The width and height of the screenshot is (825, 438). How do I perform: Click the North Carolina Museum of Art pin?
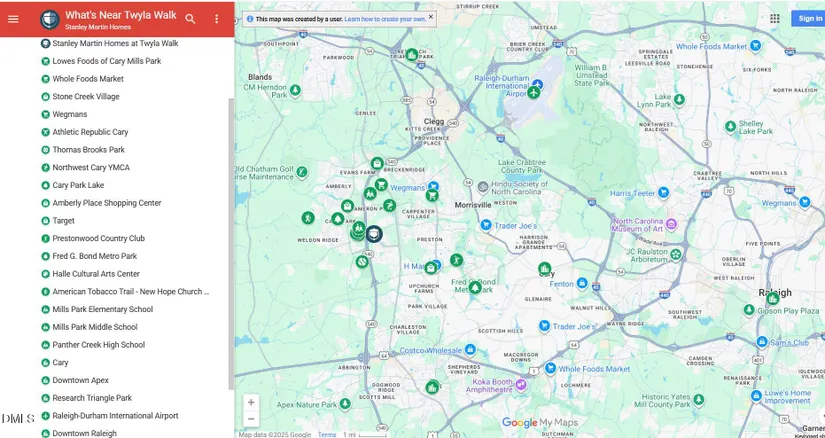pyautogui.click(x=671, y=224)
